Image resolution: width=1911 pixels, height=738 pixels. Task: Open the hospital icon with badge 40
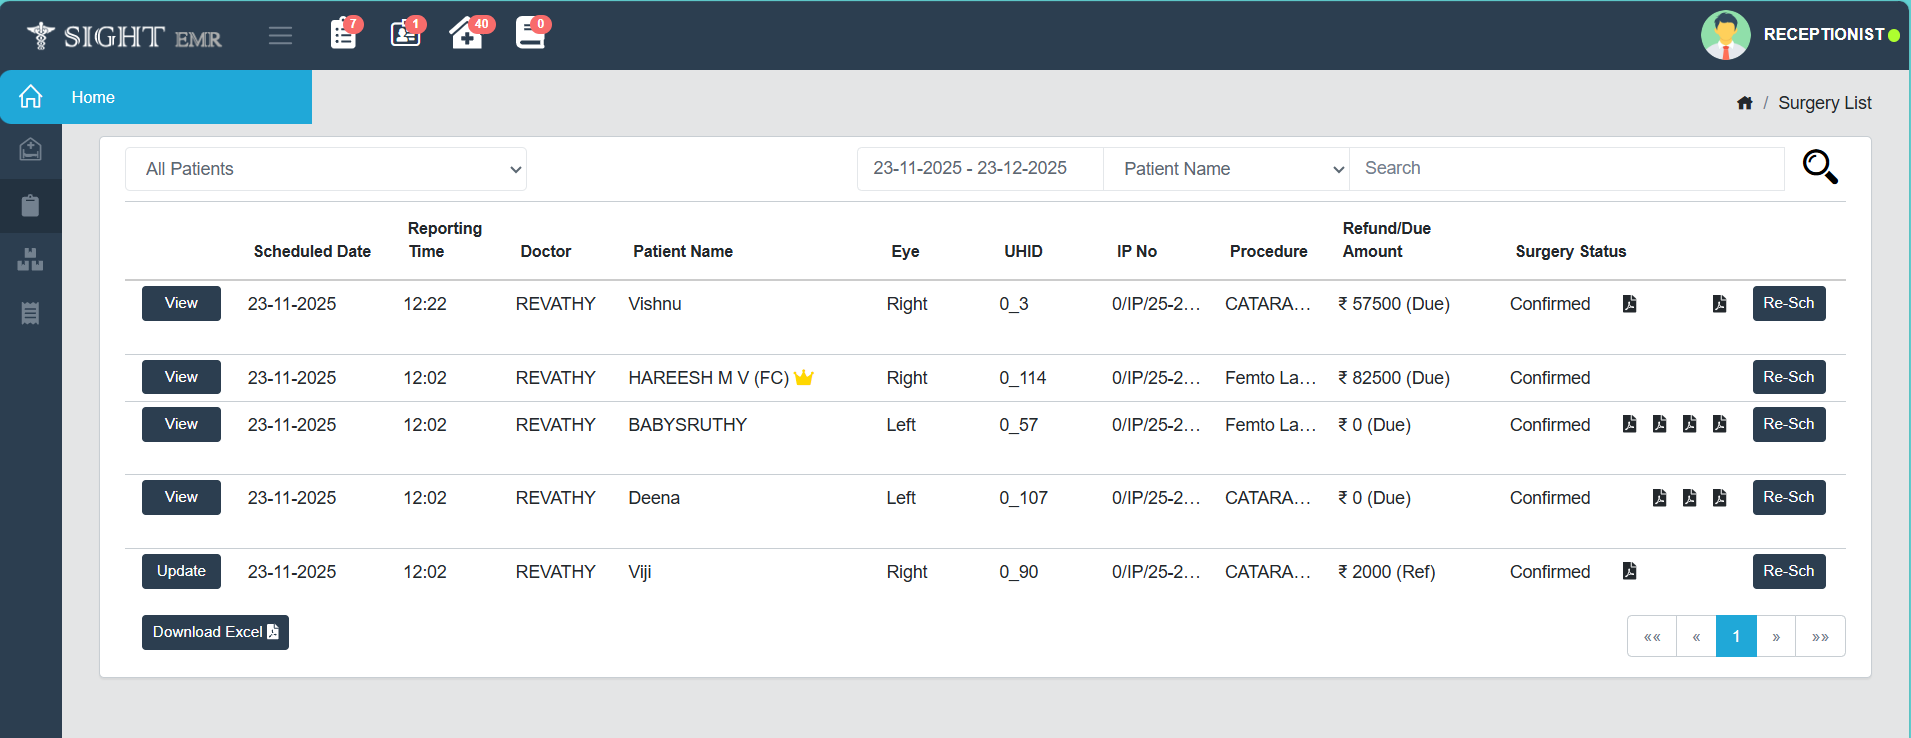pyautogui.click(x=466, y=34)
